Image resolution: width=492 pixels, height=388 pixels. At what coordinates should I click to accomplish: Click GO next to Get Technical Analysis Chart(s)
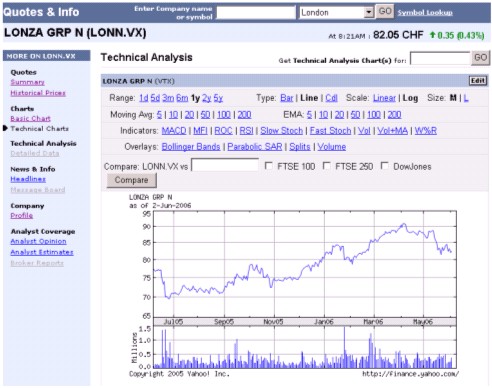click(x=480, y=58)
